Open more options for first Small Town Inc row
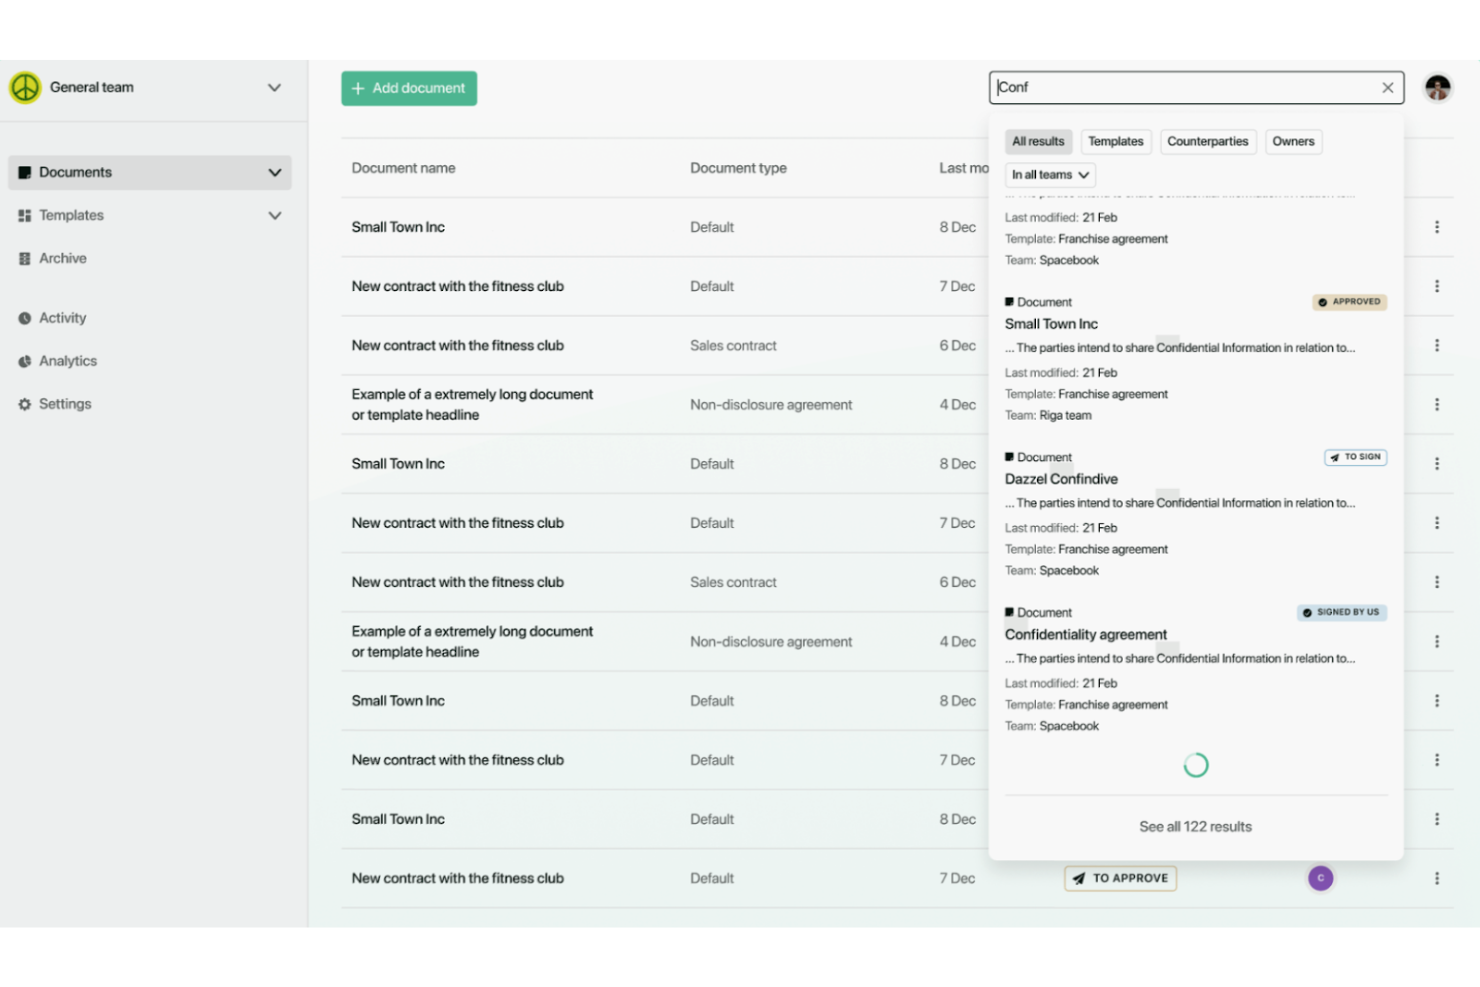This screenshot has height=987, width=1480. tap(1437, 227)
